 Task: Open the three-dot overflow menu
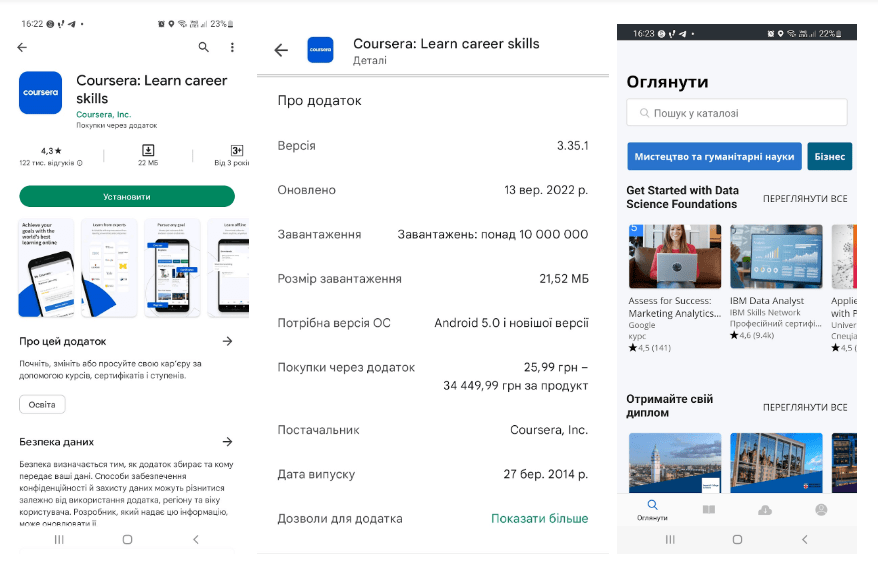tap(232, 47)
